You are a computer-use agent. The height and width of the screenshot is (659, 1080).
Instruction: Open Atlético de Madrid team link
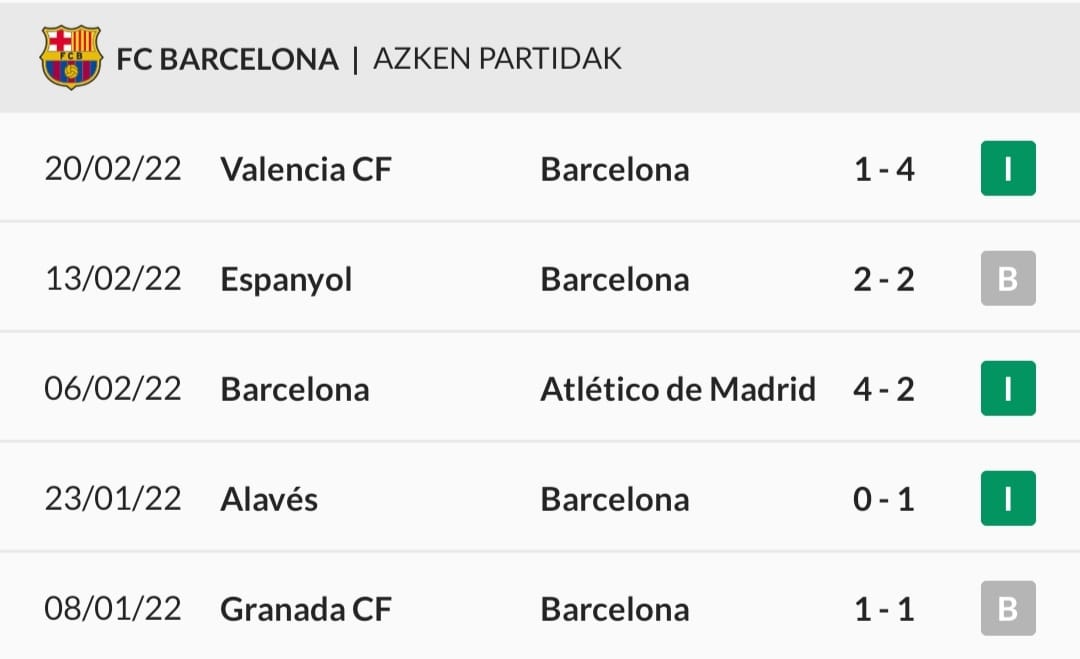[x=678, y=389]
